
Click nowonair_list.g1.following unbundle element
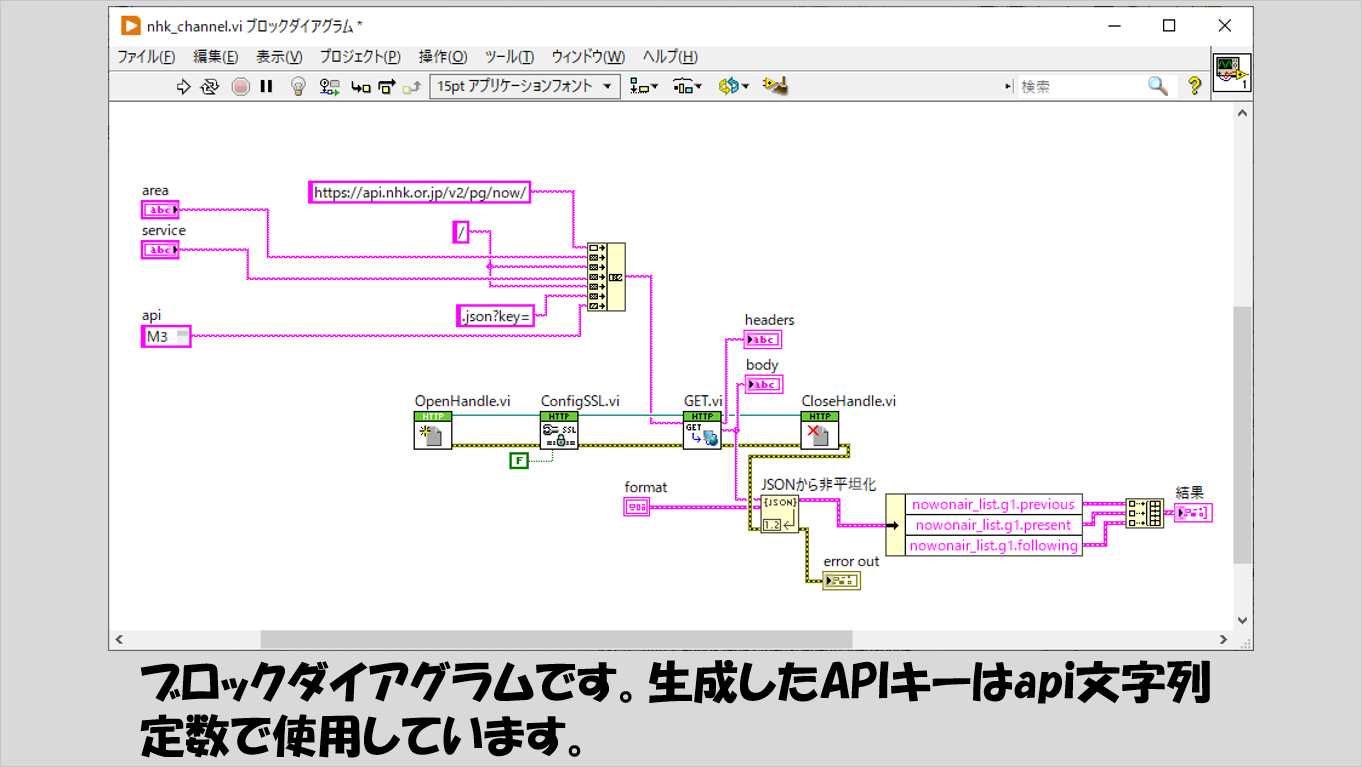pos(993,545)
